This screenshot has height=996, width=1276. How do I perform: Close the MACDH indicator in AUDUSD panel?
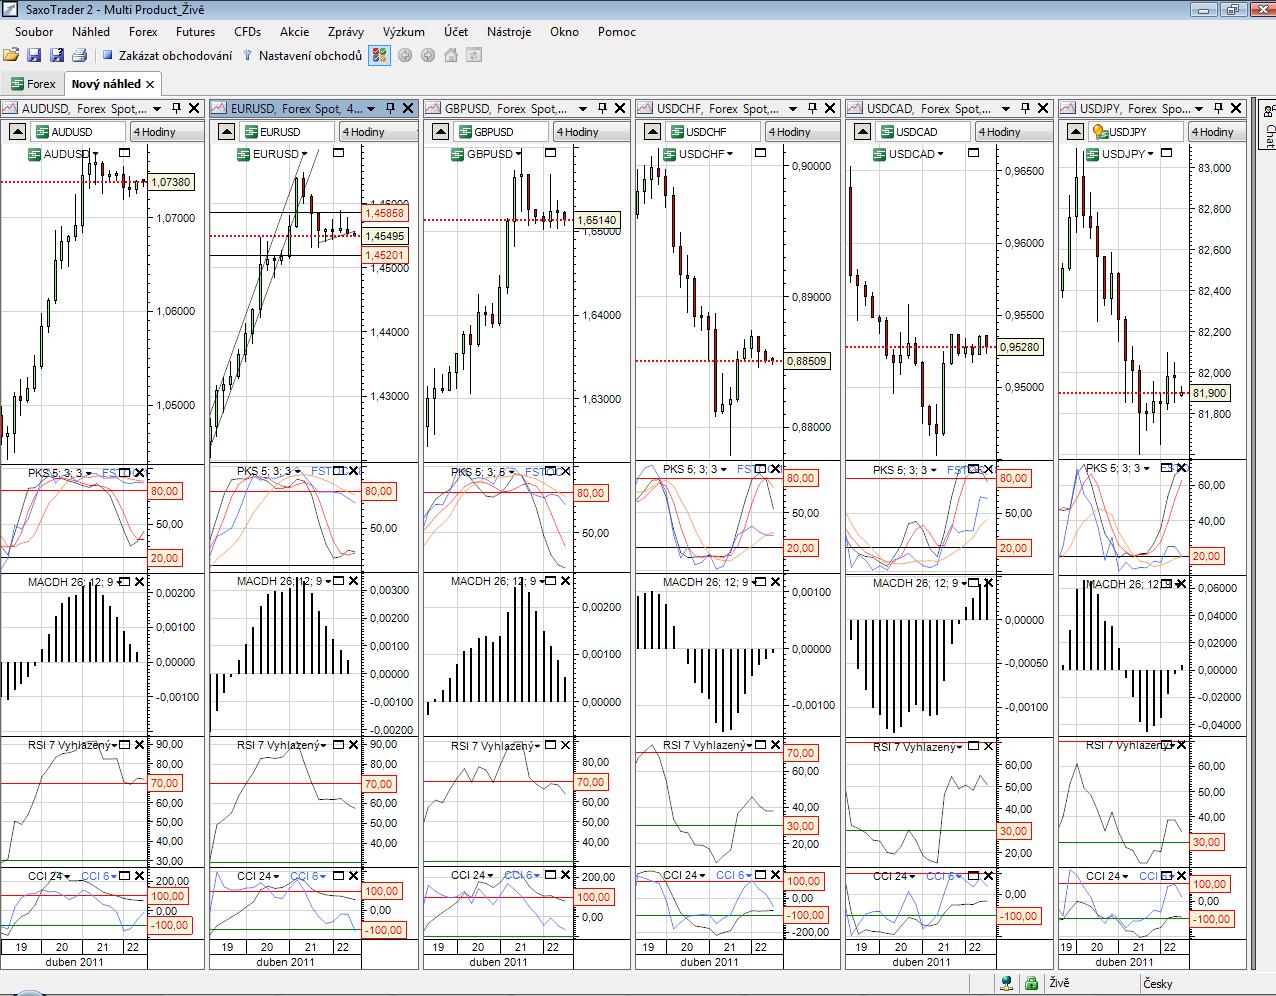(x=139, y=581)
